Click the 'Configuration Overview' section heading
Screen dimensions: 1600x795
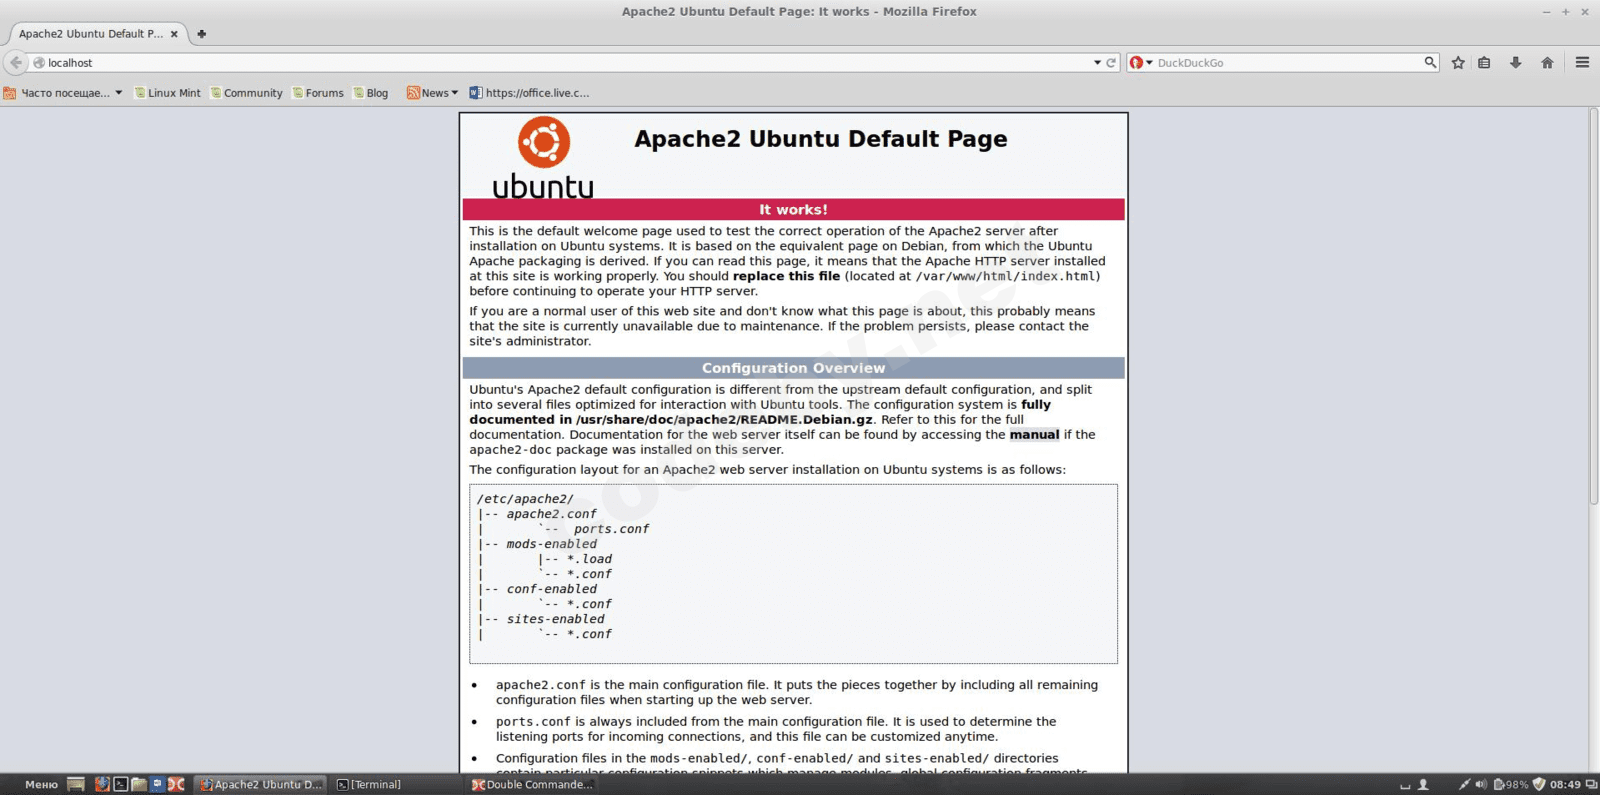[x=793, y=368]
